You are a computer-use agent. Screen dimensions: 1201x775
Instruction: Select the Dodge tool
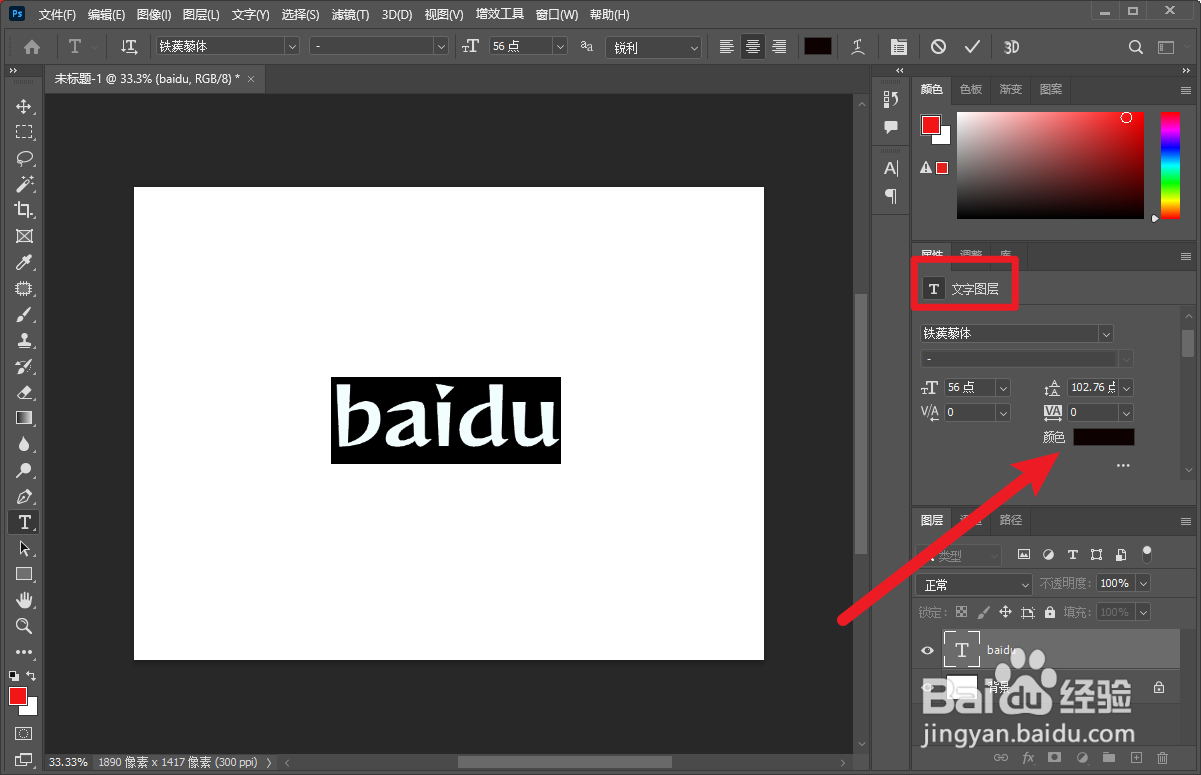tap(24, 470)
